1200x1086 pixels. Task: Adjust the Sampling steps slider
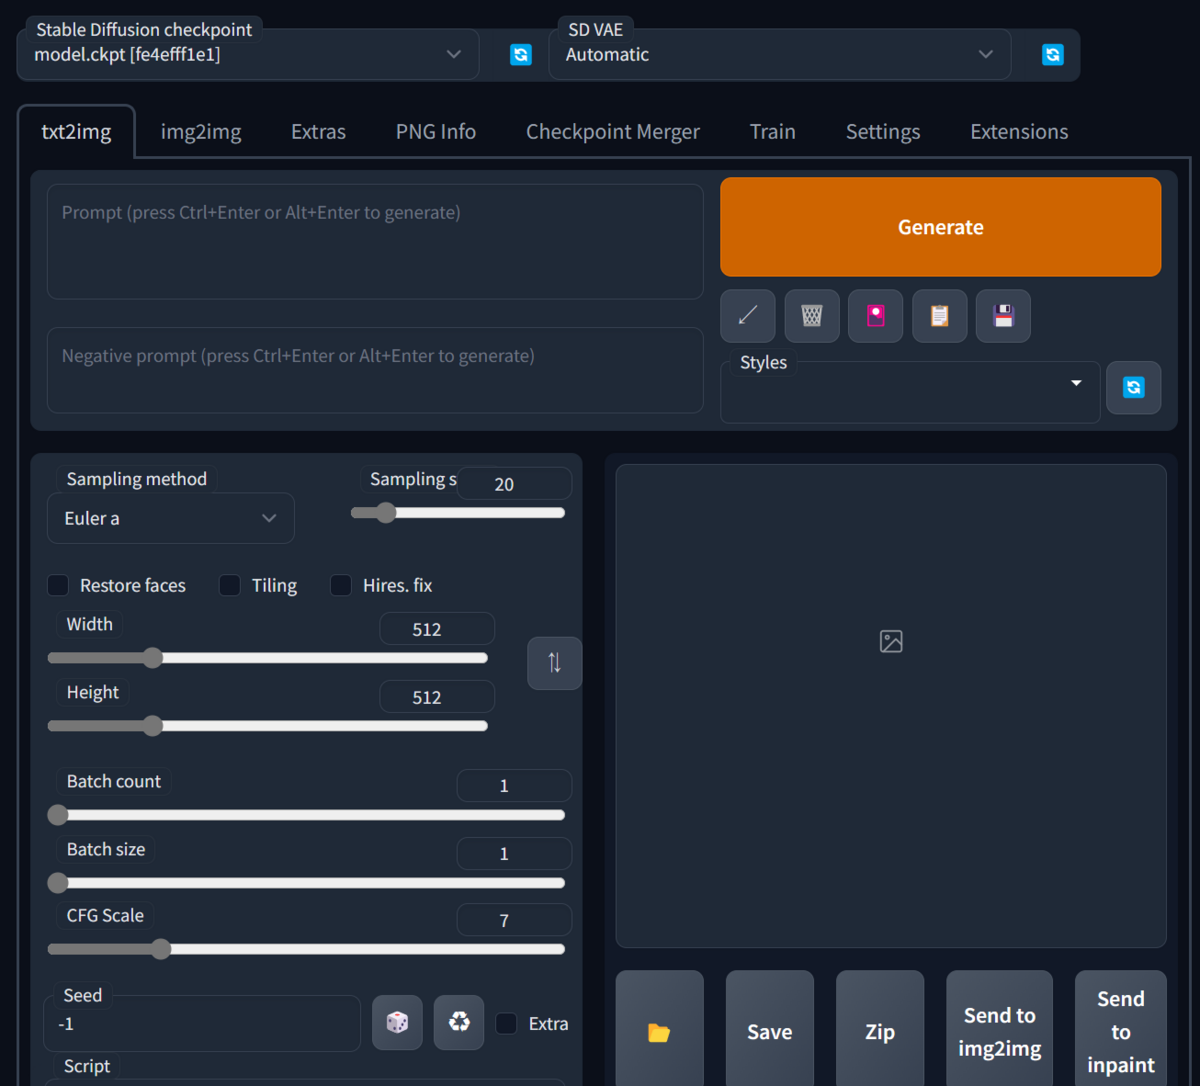pos(458,513)
